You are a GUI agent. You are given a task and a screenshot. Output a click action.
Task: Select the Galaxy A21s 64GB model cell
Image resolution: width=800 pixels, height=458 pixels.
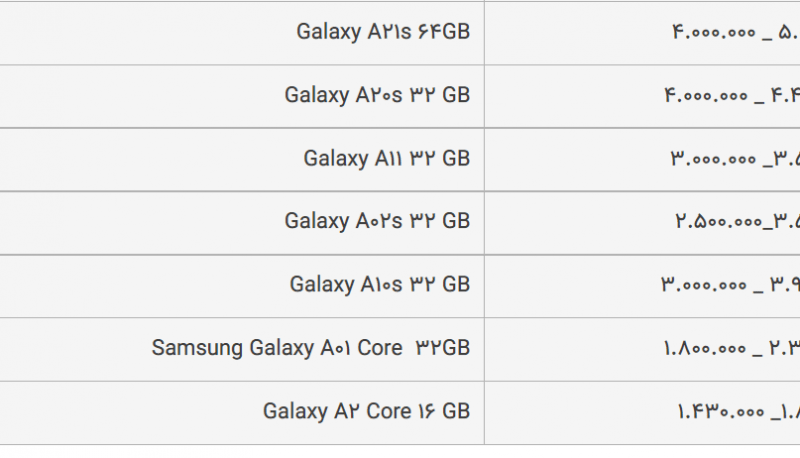click(x=242, y=33)
